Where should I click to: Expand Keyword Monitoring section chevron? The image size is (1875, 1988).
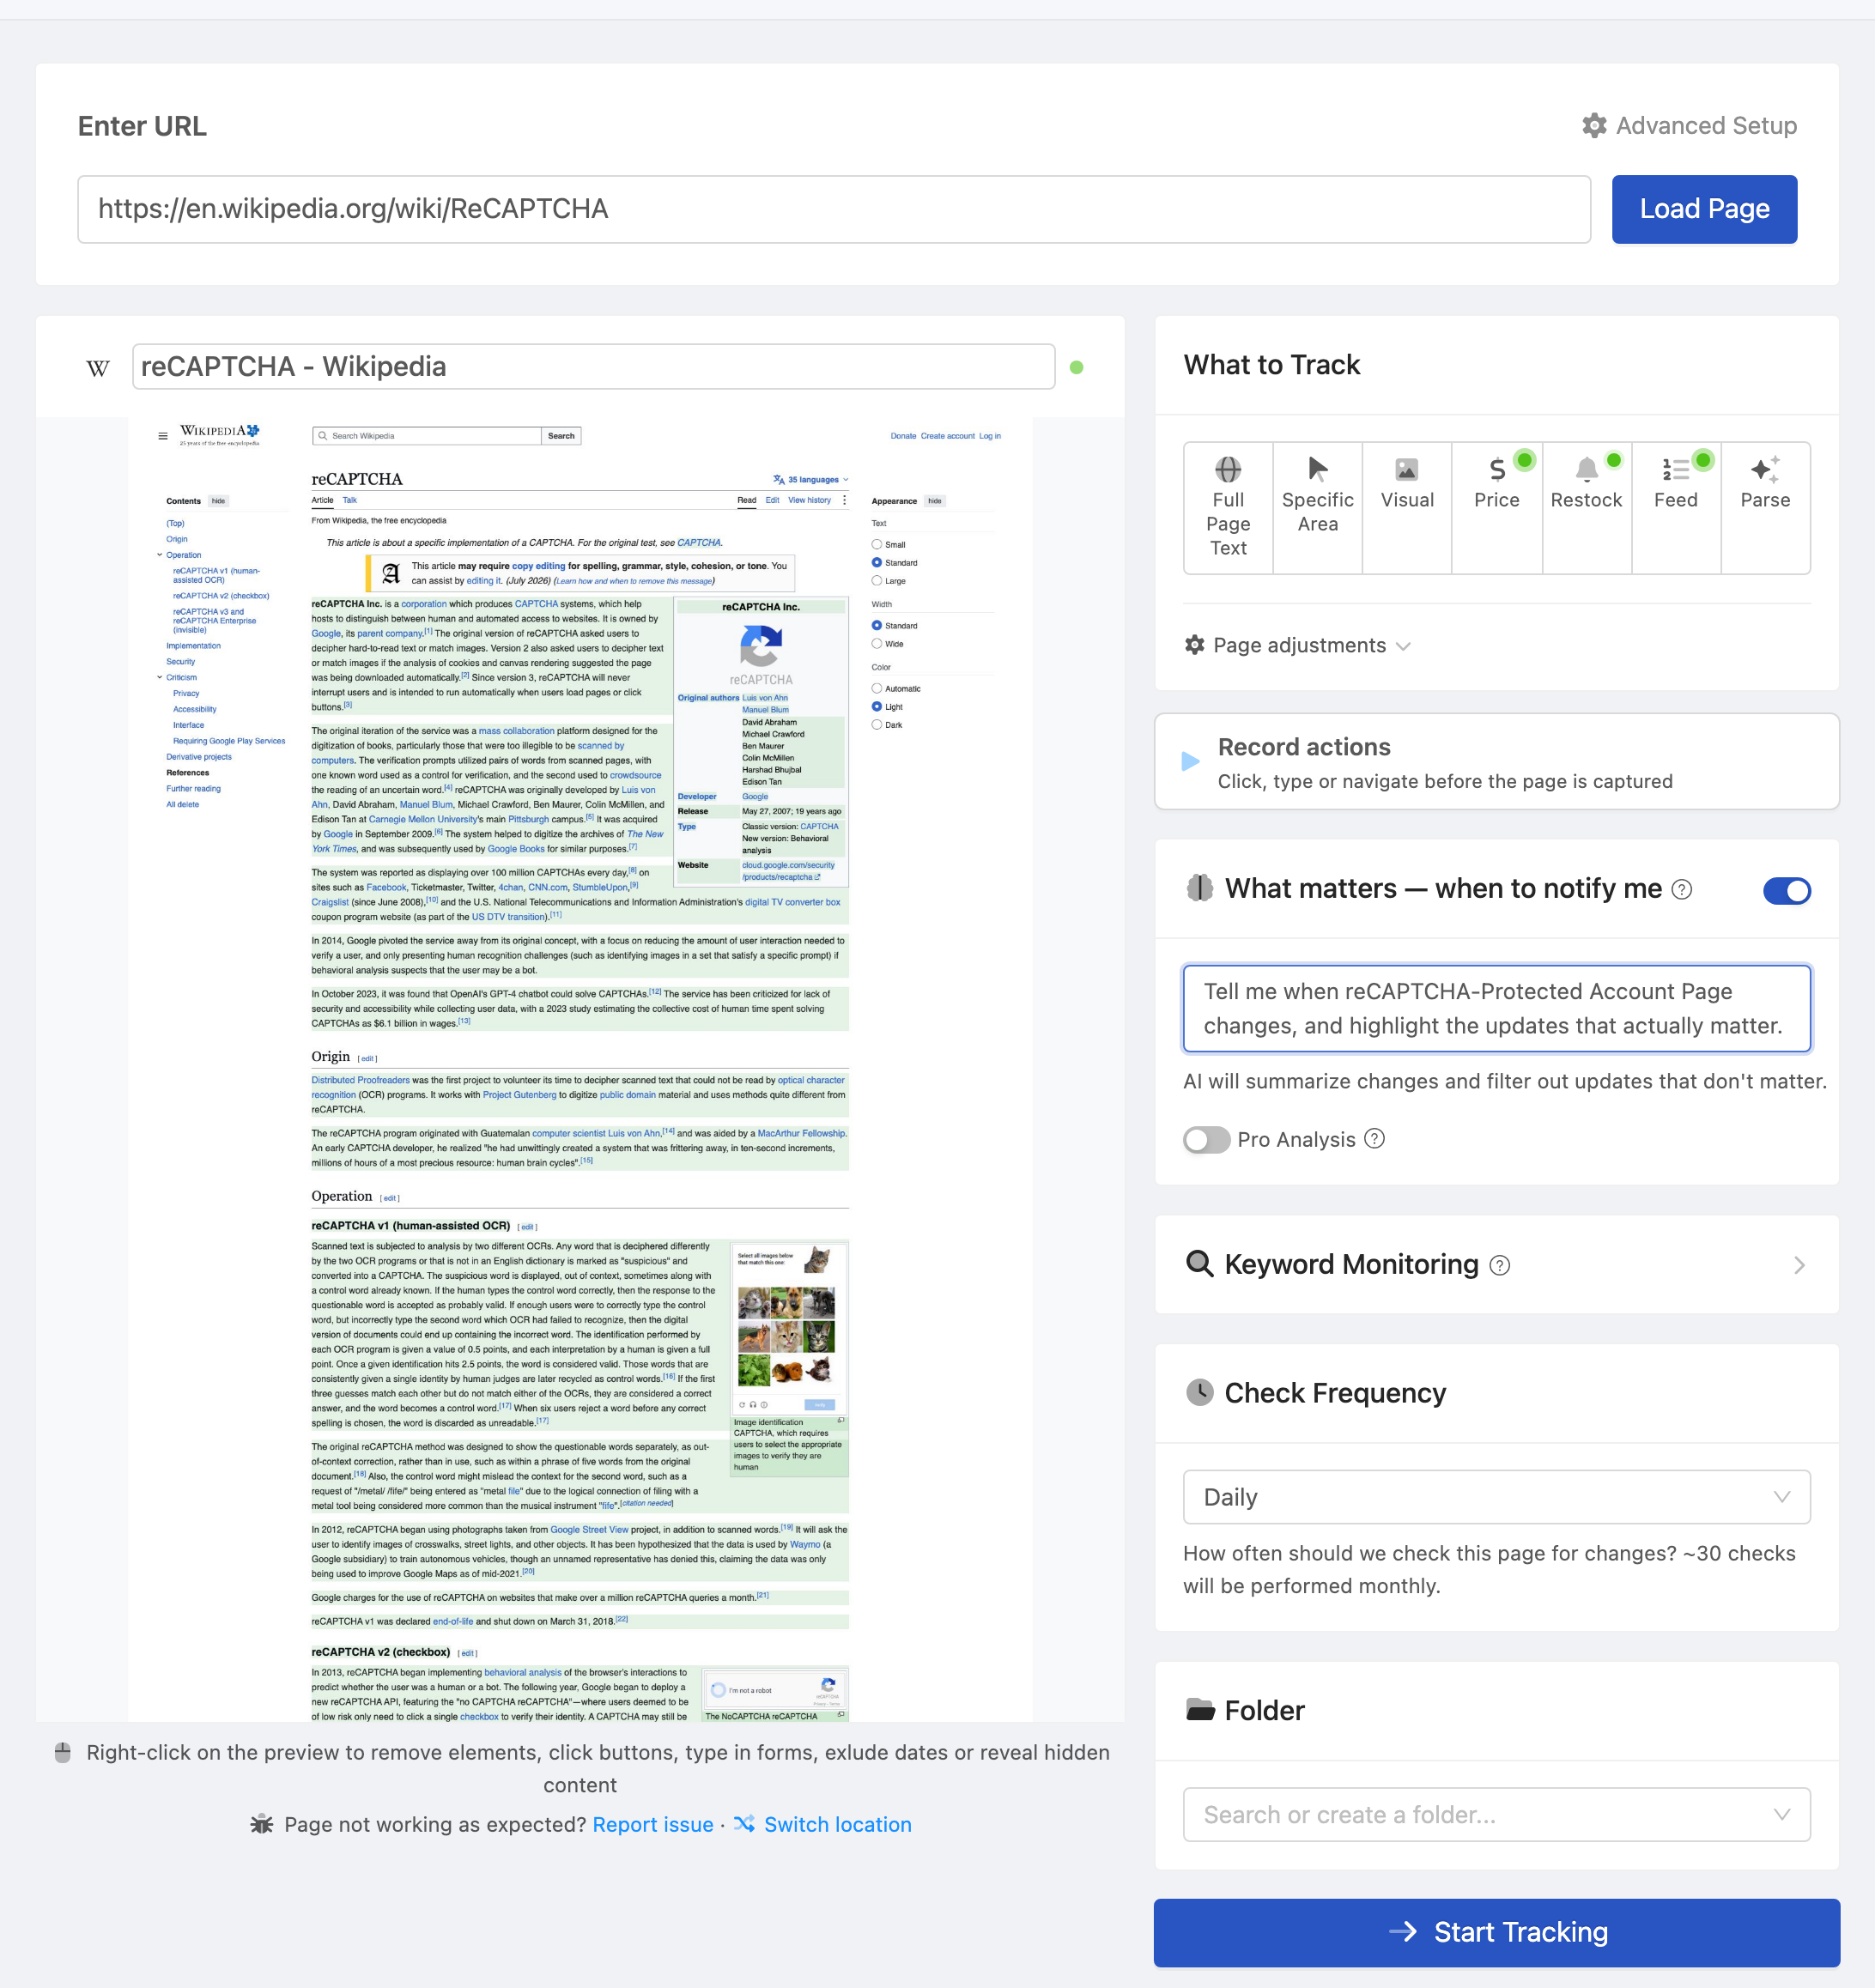(x=1799, y=1265)
